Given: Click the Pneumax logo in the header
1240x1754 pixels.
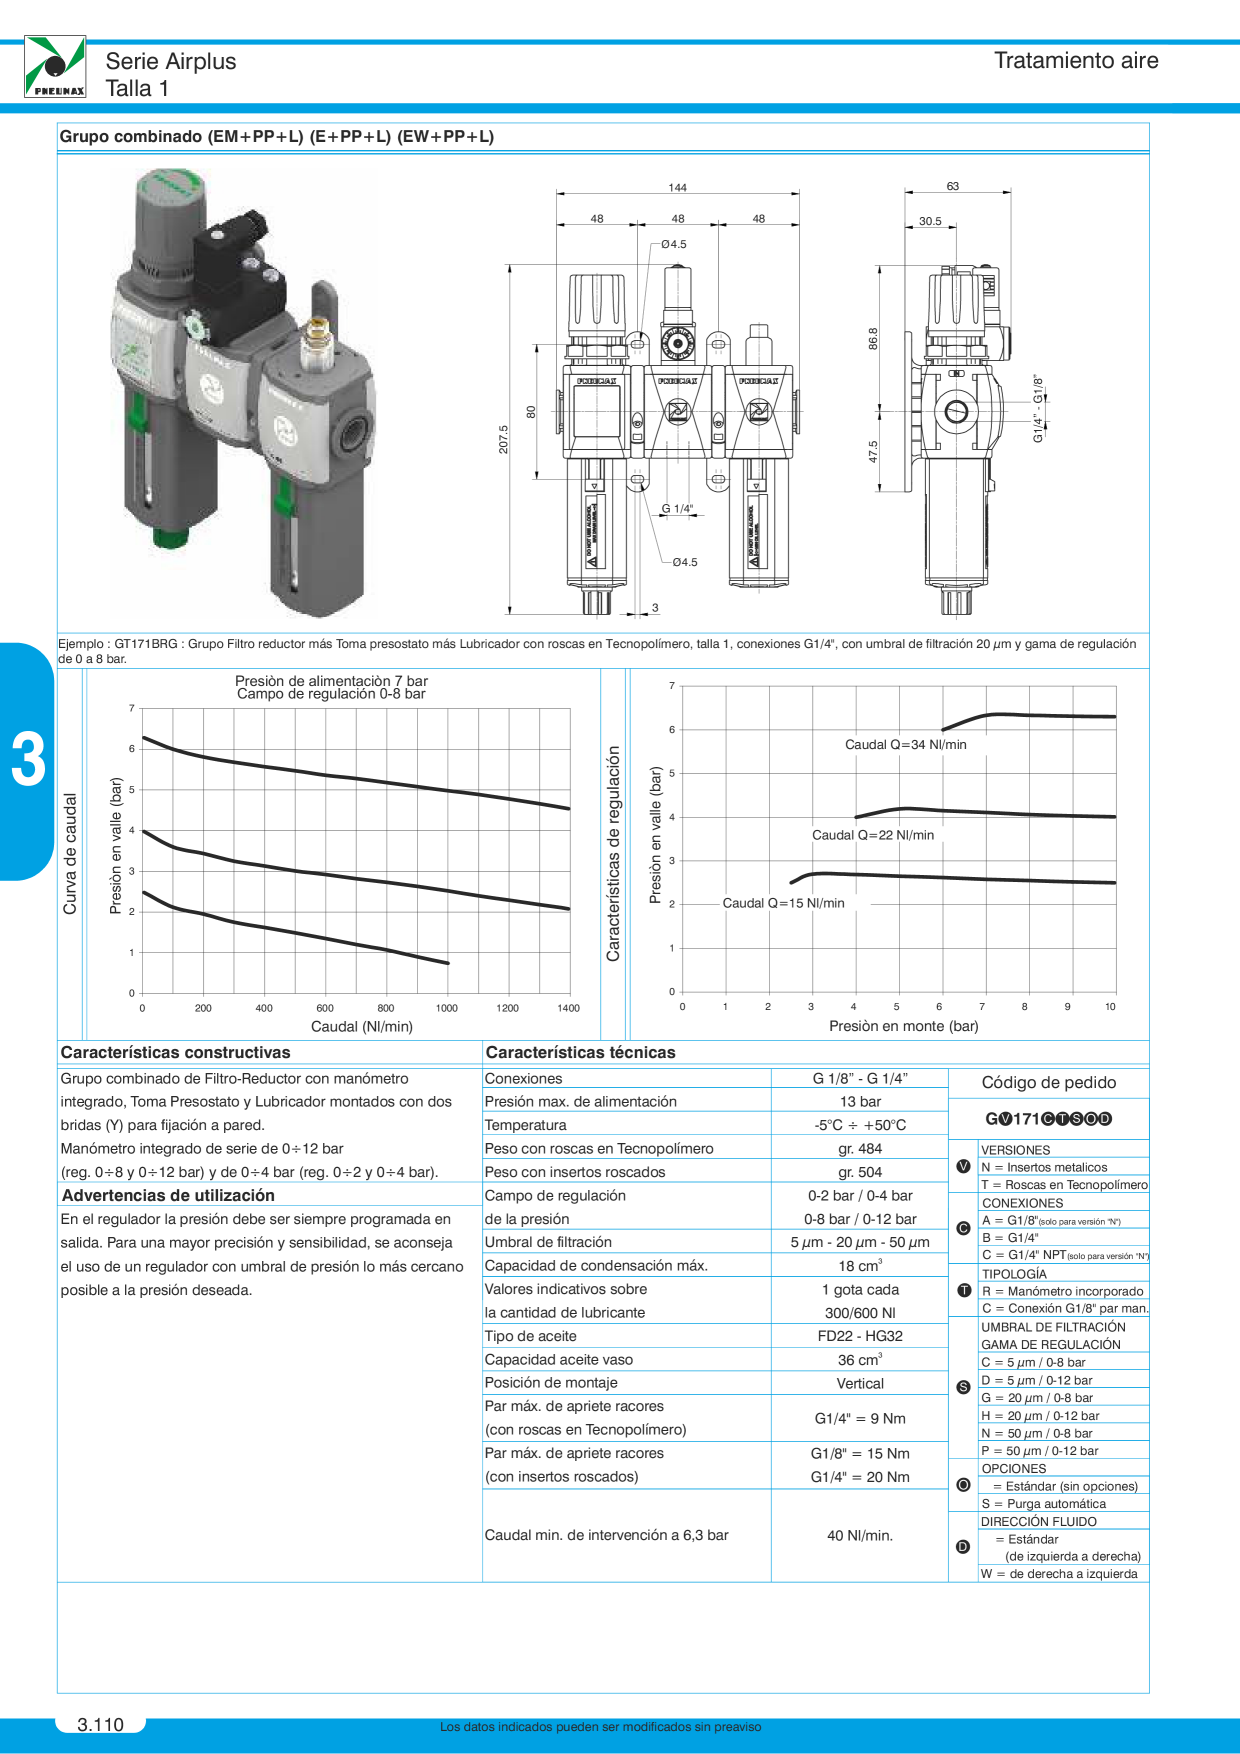Looking at the screenshot, I should pos(55,67).
